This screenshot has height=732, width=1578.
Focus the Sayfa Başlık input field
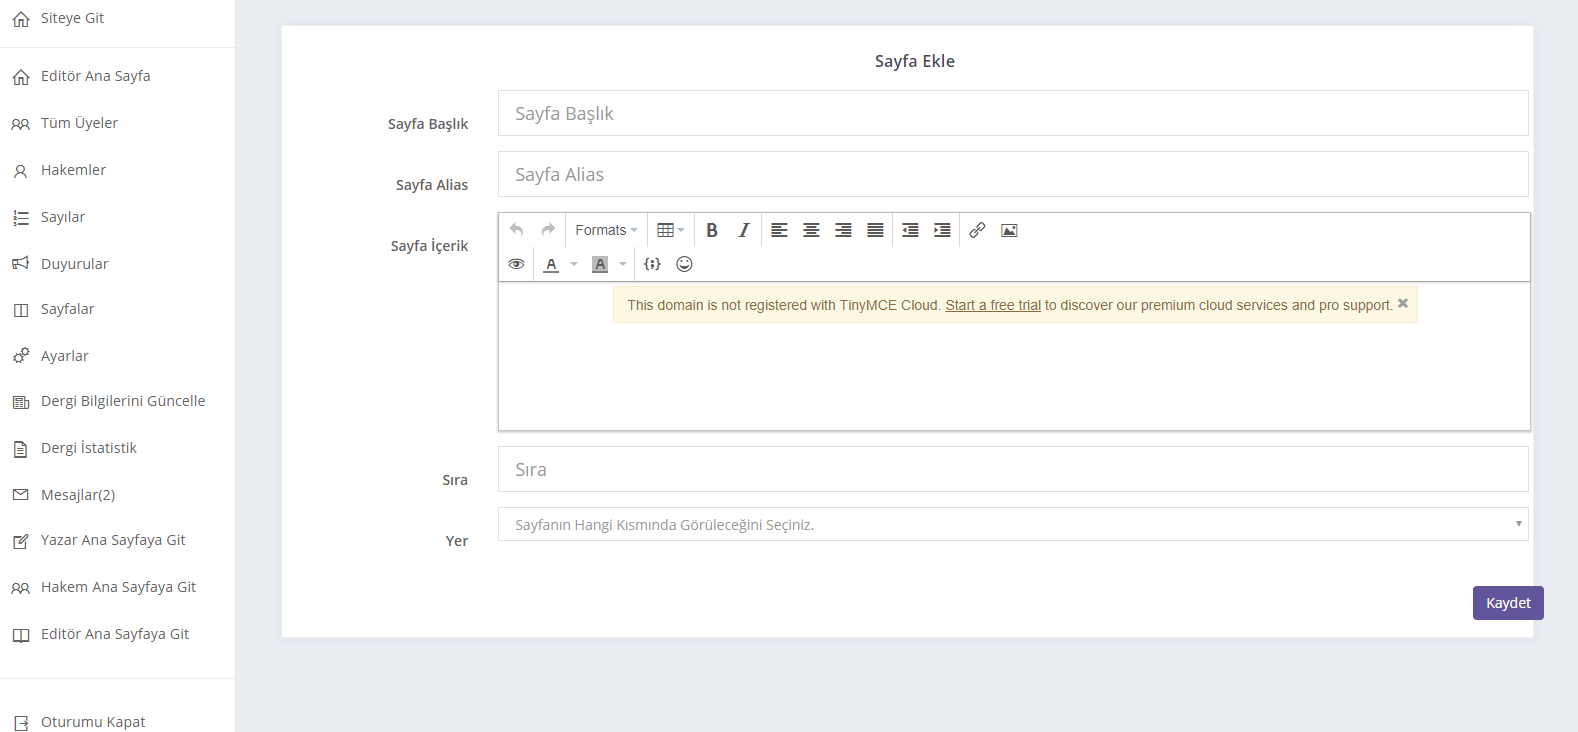pos(1012,113)
